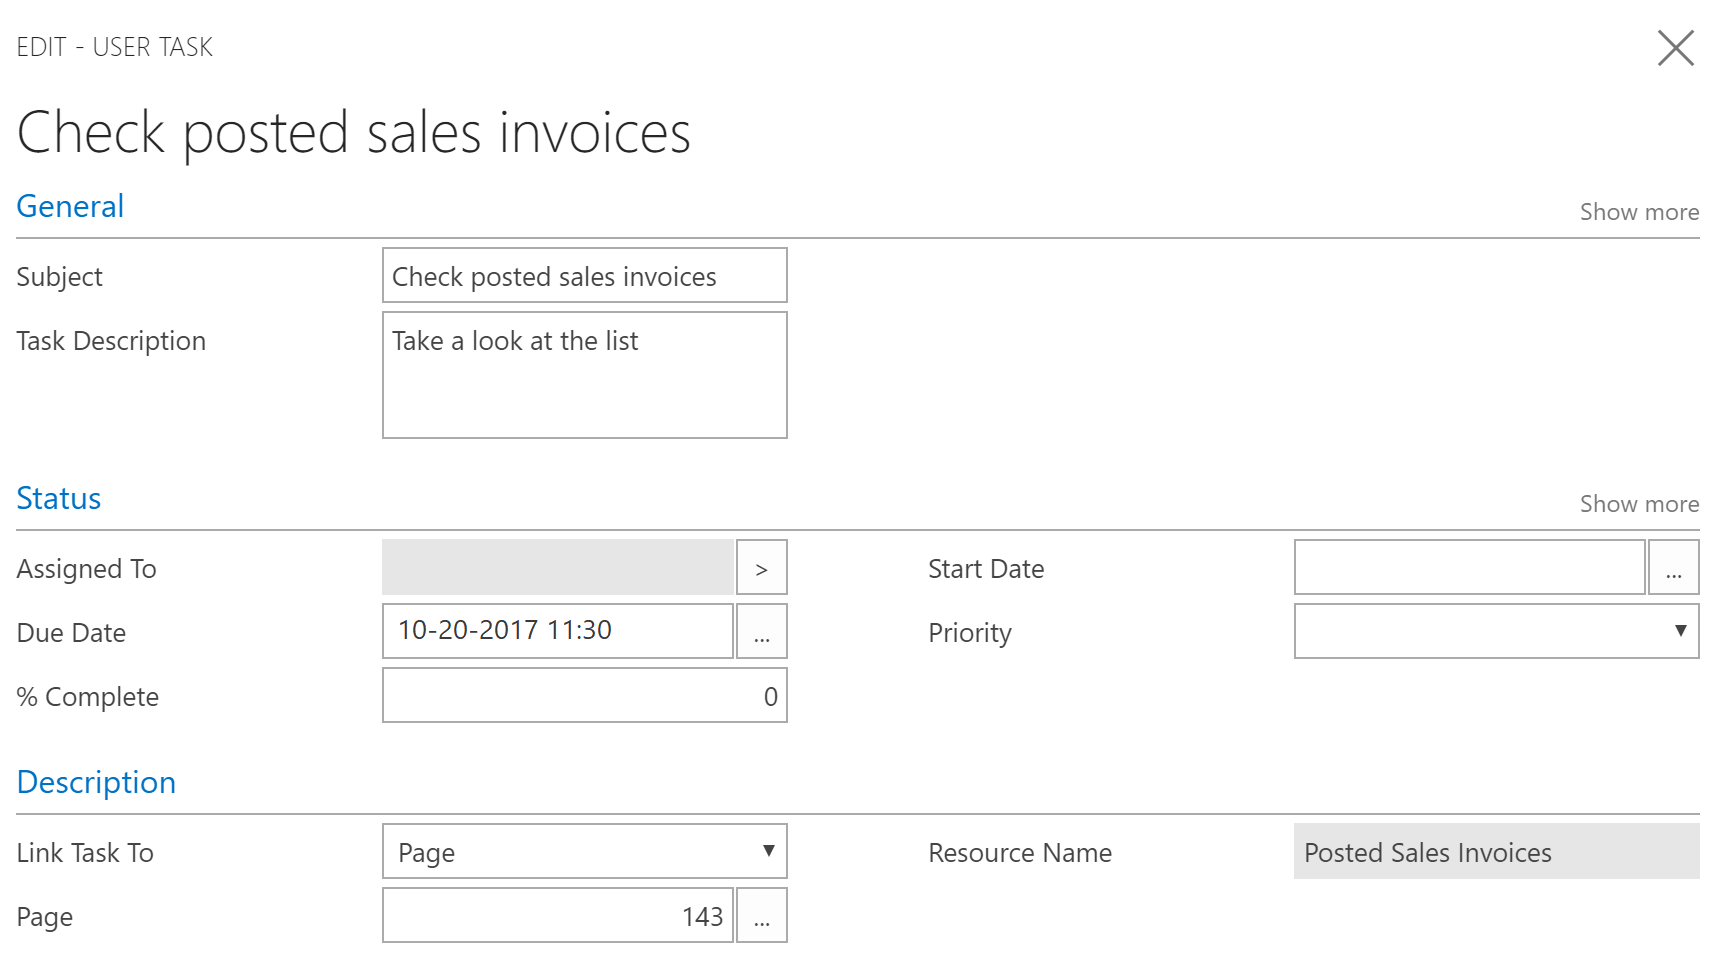Open the Assigned To lookup arrow
Image resolution: width=1717 pixels, height=966 pixels.
coord(762,567)
